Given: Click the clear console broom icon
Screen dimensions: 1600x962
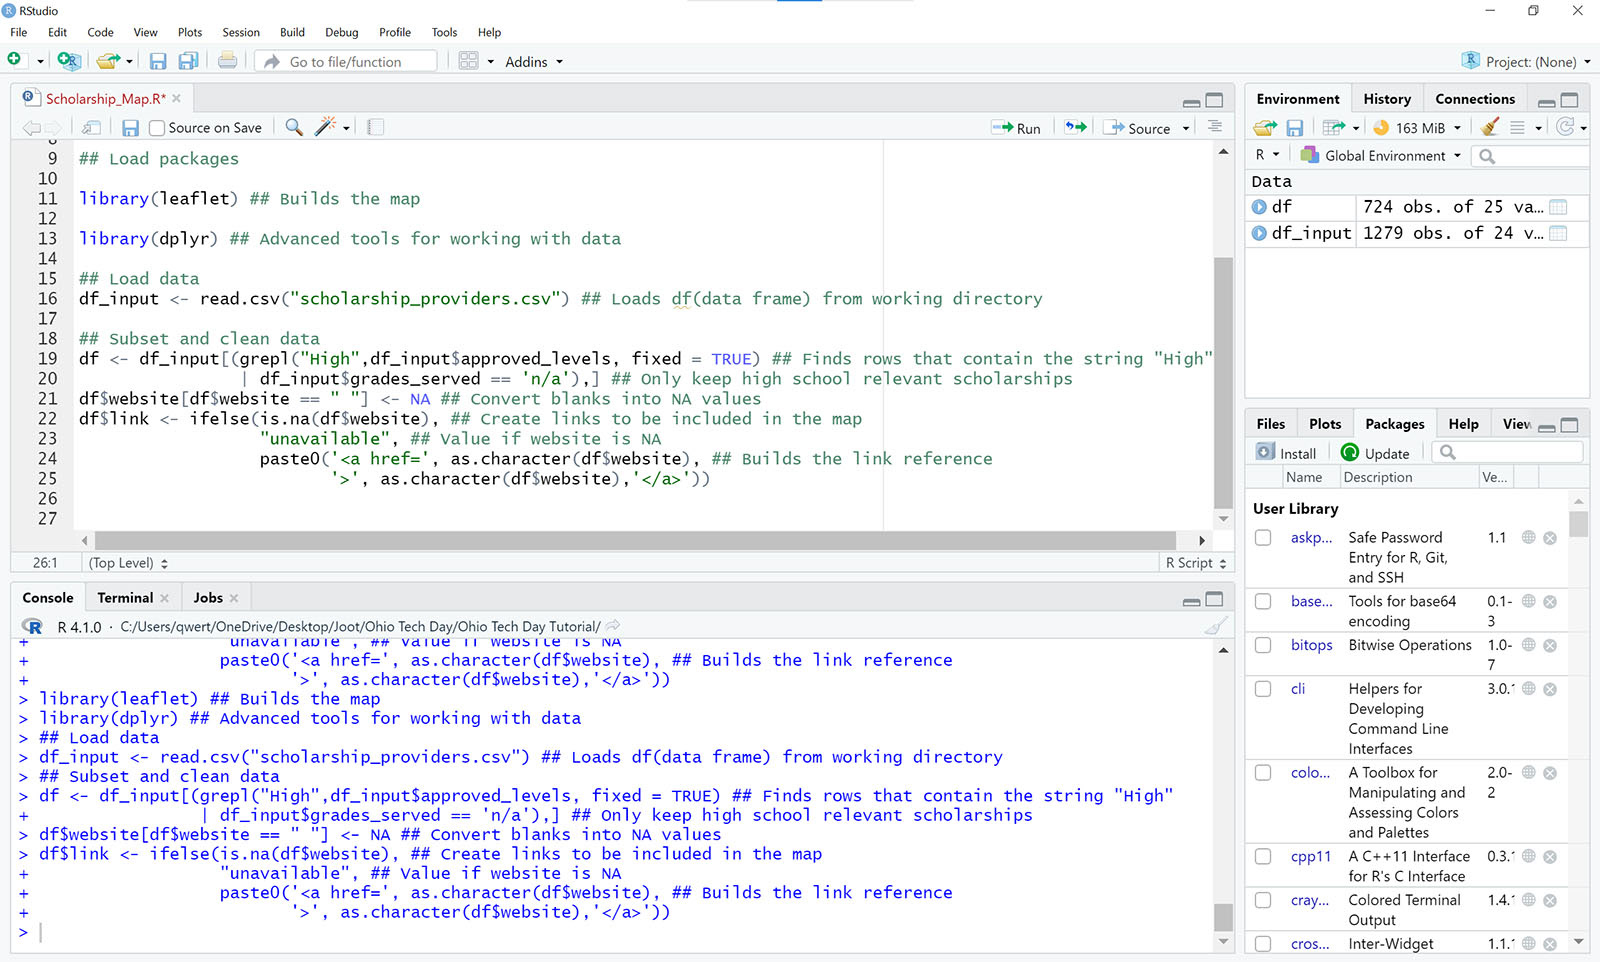Looking at the screenshot, I should coord(1216,627).
